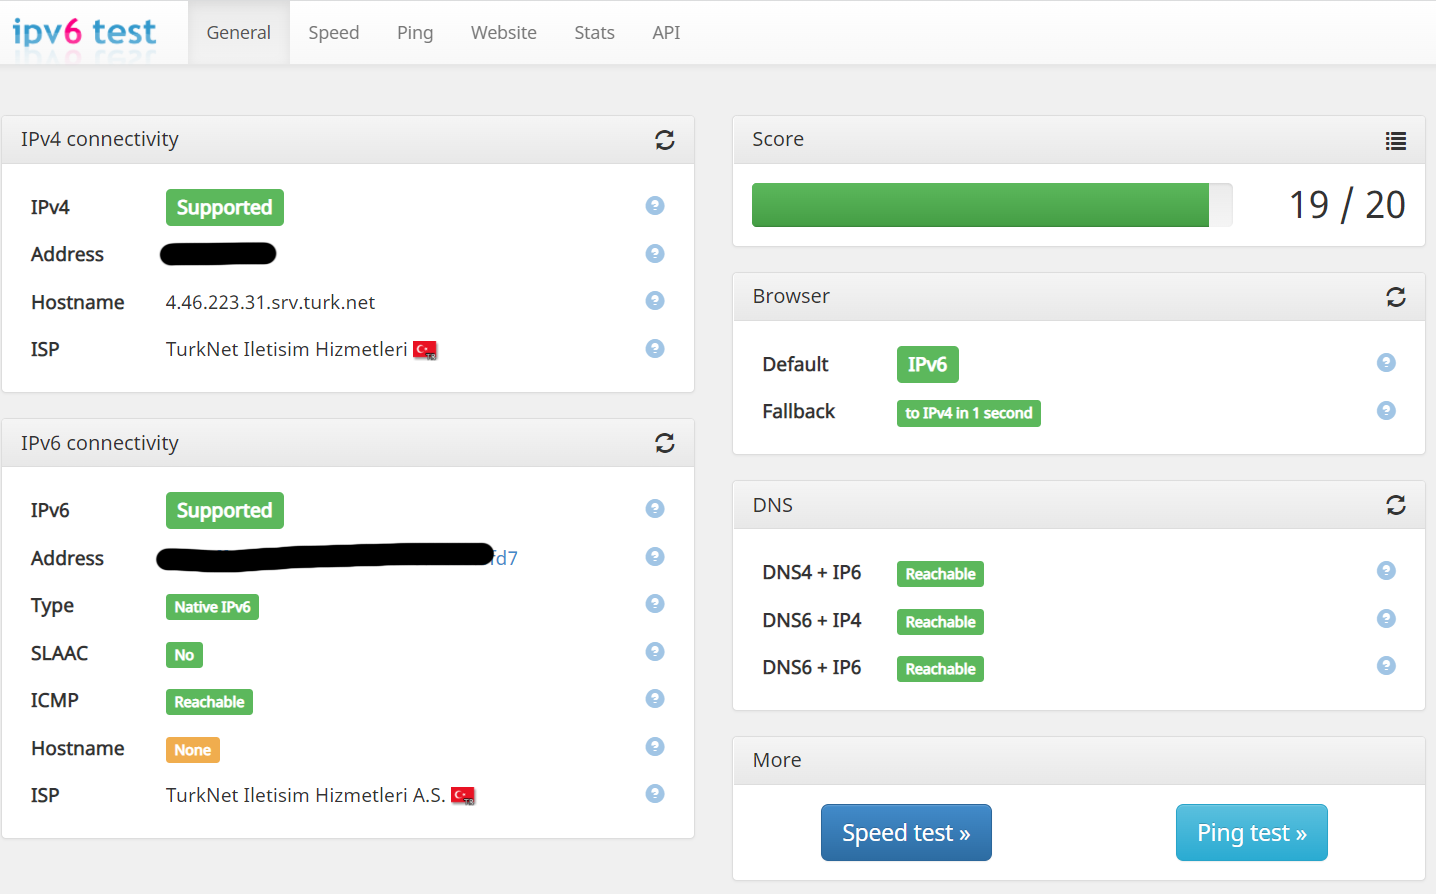1436x894 pixels.
Task: Refresh the IPv6 connectivity panel
Action: tap(665, 443)
